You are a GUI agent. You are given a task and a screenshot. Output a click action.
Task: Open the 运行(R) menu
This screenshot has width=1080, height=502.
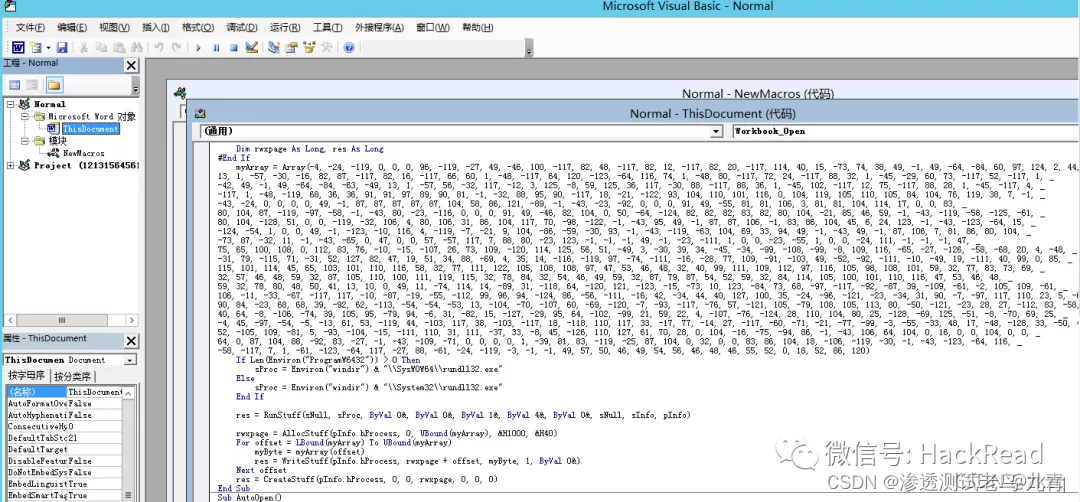pyautogui.click(x=284, y=28)
